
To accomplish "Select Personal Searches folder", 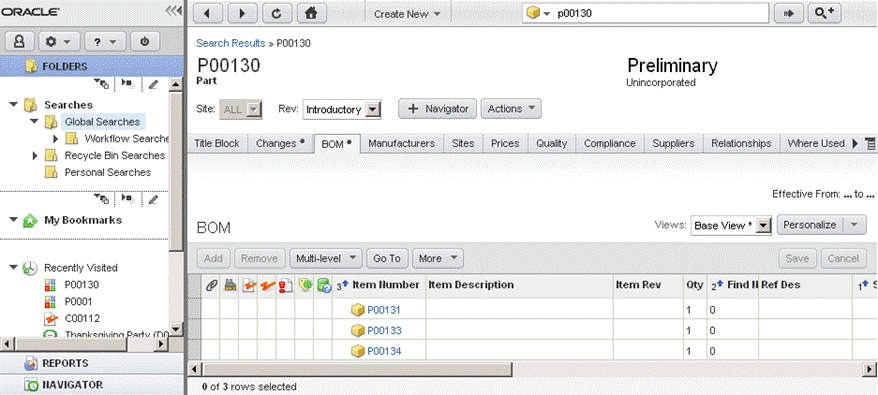I will point(108,172).
